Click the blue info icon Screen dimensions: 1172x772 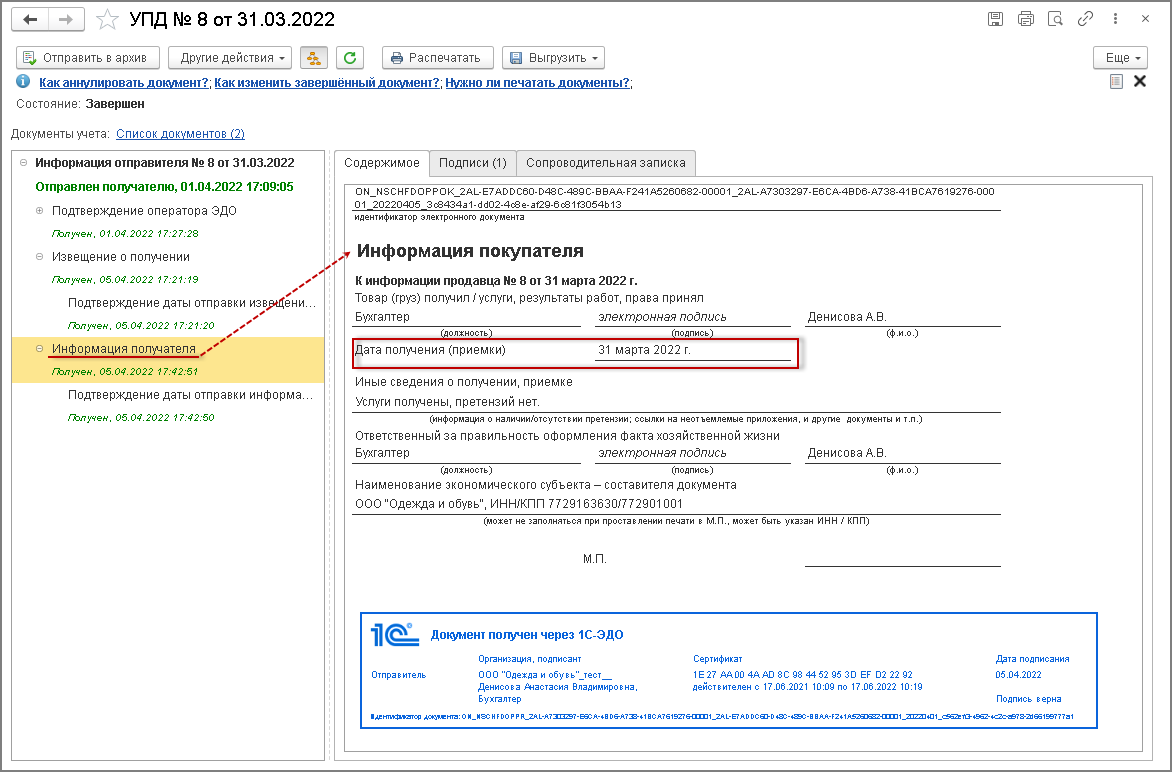23,81
